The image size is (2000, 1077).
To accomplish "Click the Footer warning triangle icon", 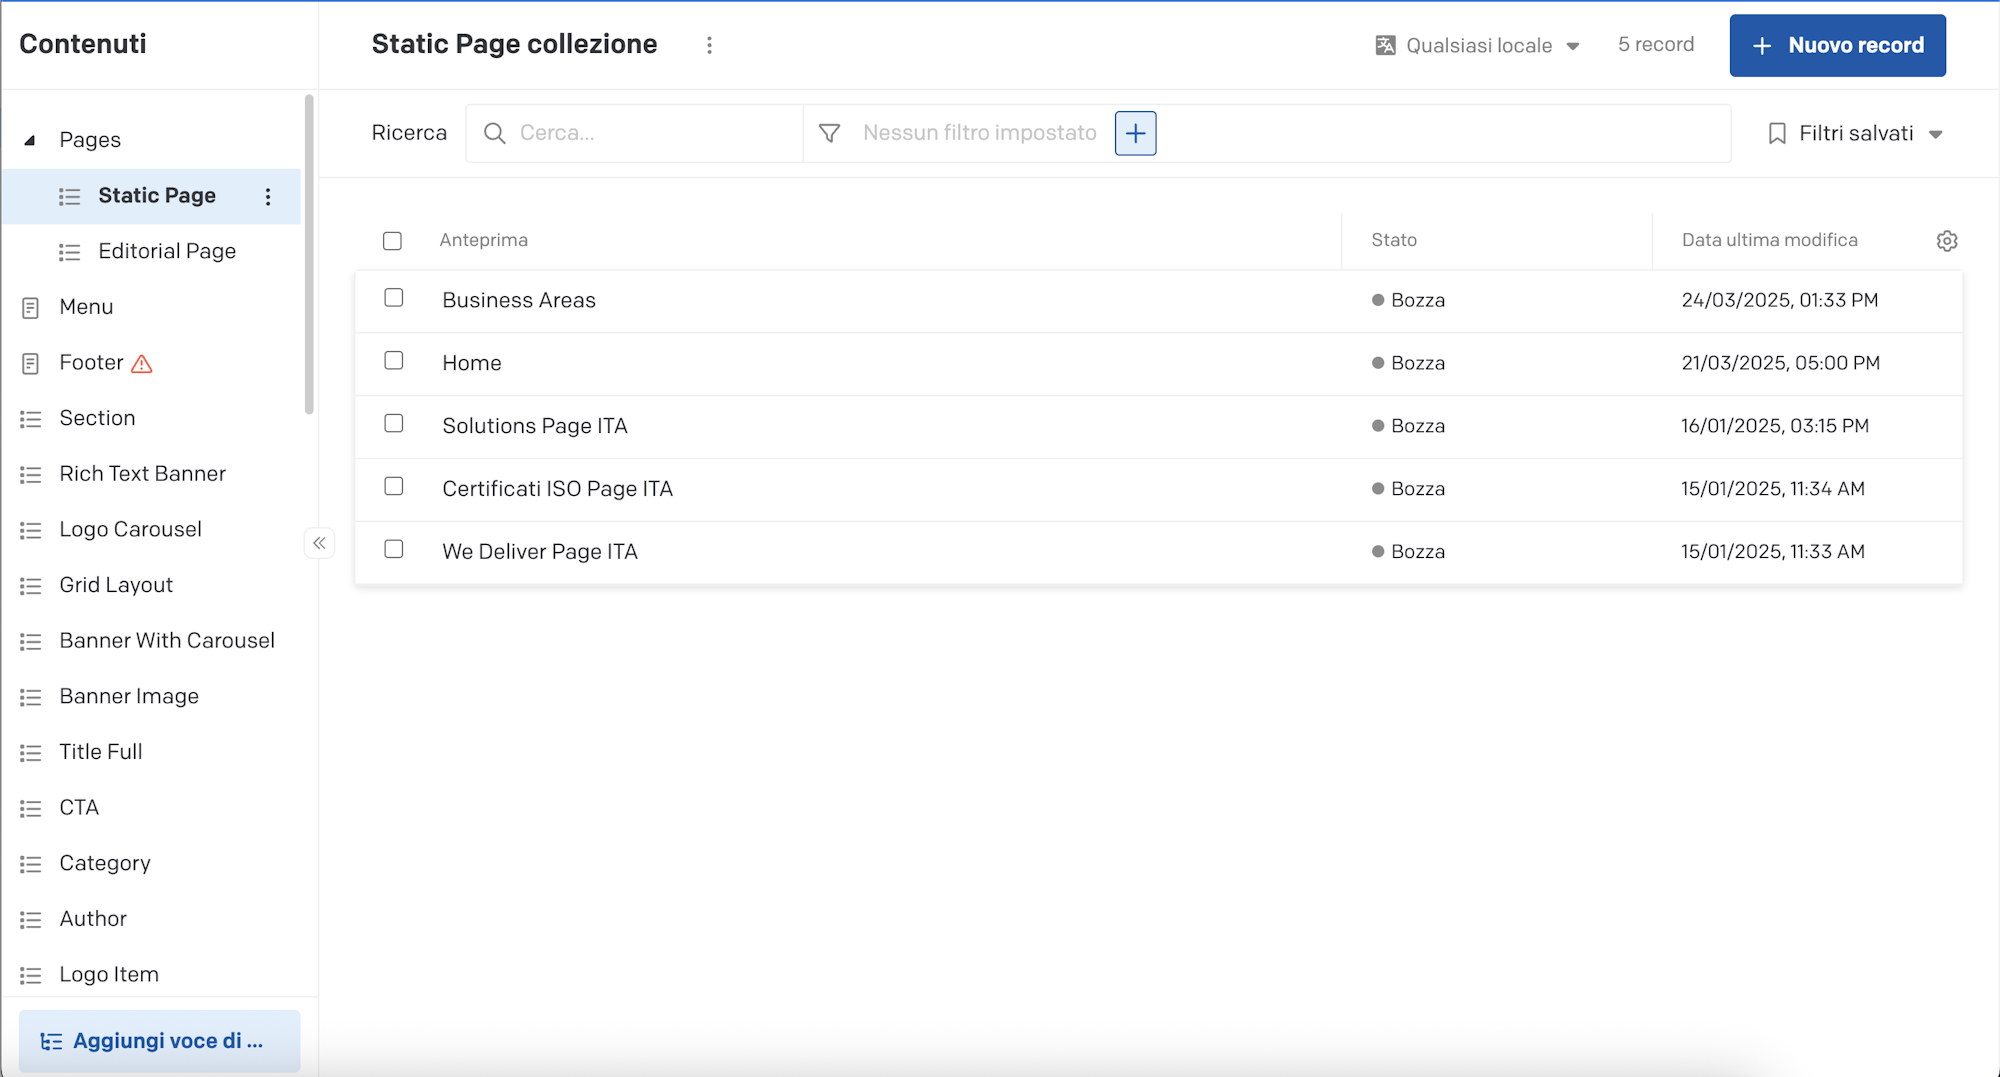I will pos(142,364).
